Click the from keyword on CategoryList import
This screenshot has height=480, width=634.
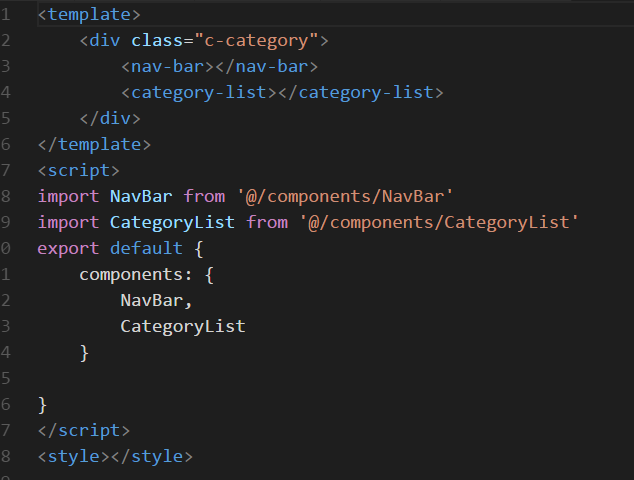[267, 222]
